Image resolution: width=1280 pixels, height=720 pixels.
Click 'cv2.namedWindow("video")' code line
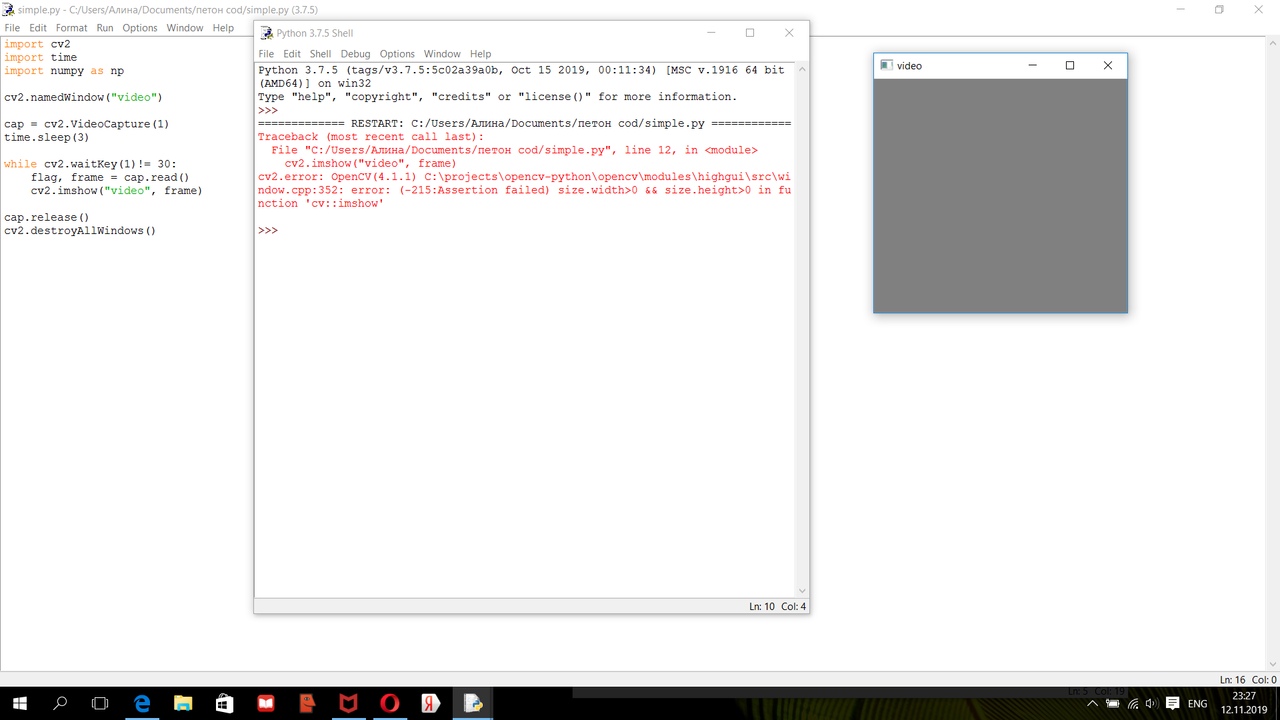click(x=83, y=97)
